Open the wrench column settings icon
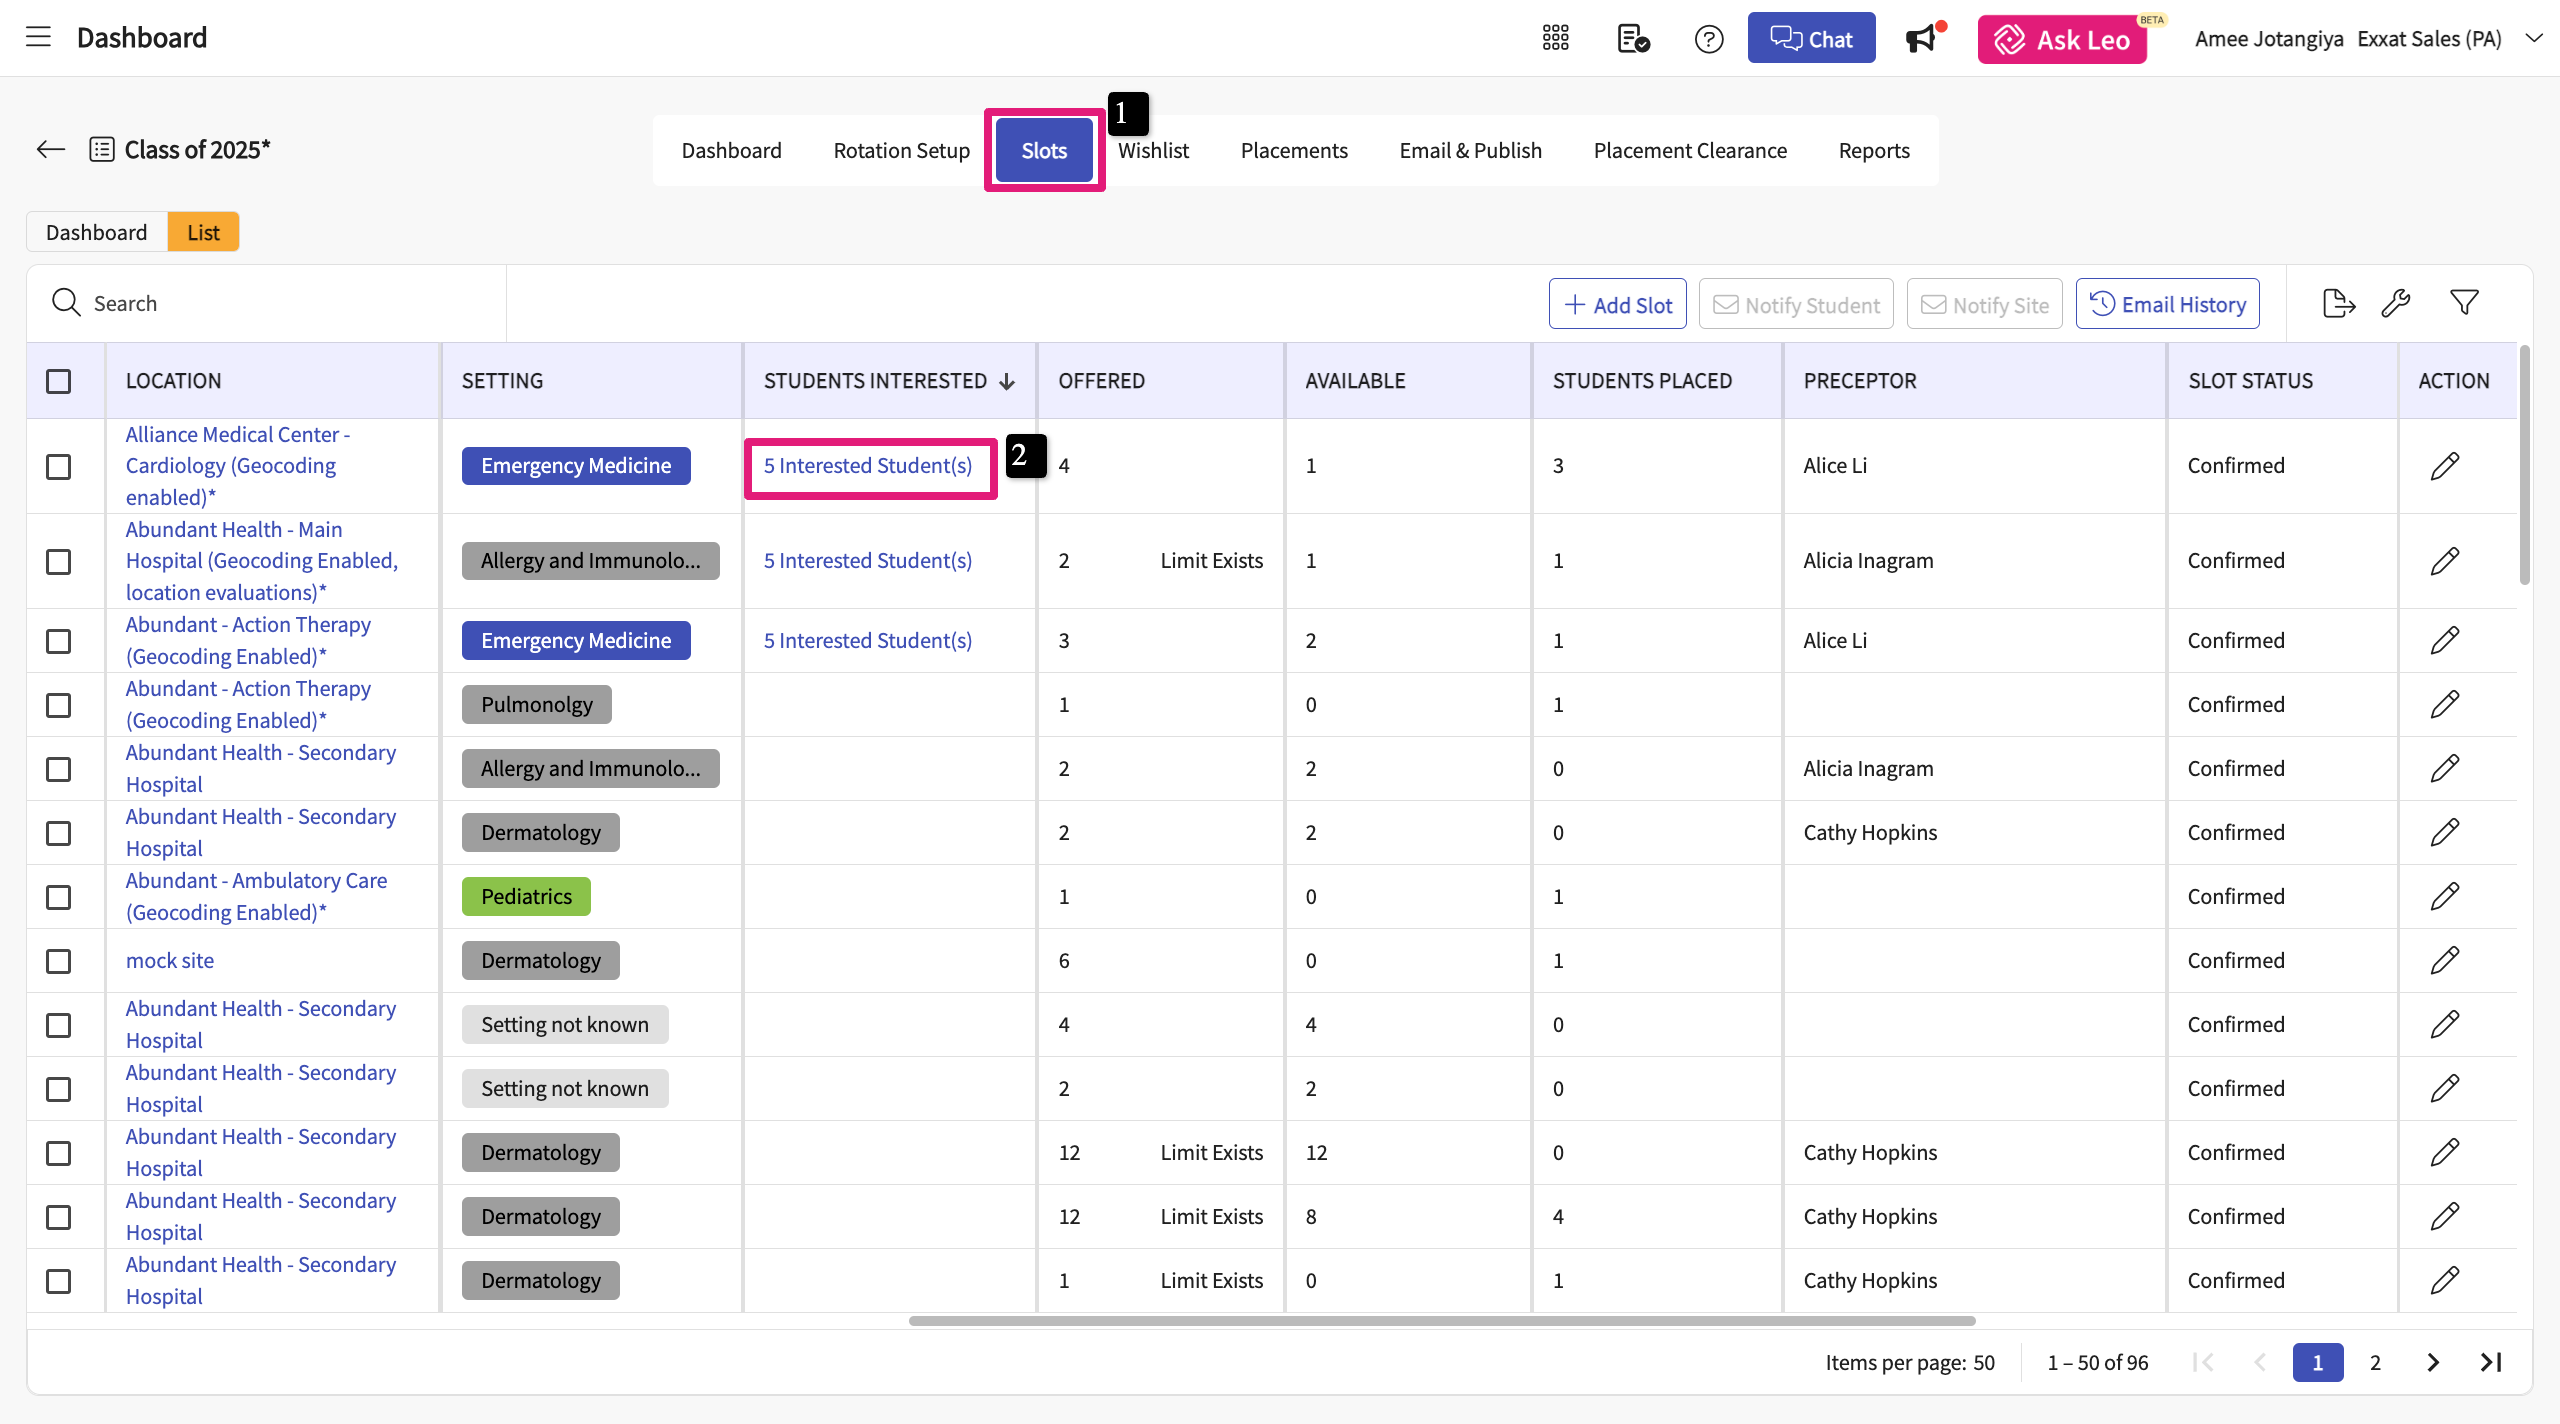Image resolution: width=2560 pixels, height=1424 pixels. coord(2396,303)
